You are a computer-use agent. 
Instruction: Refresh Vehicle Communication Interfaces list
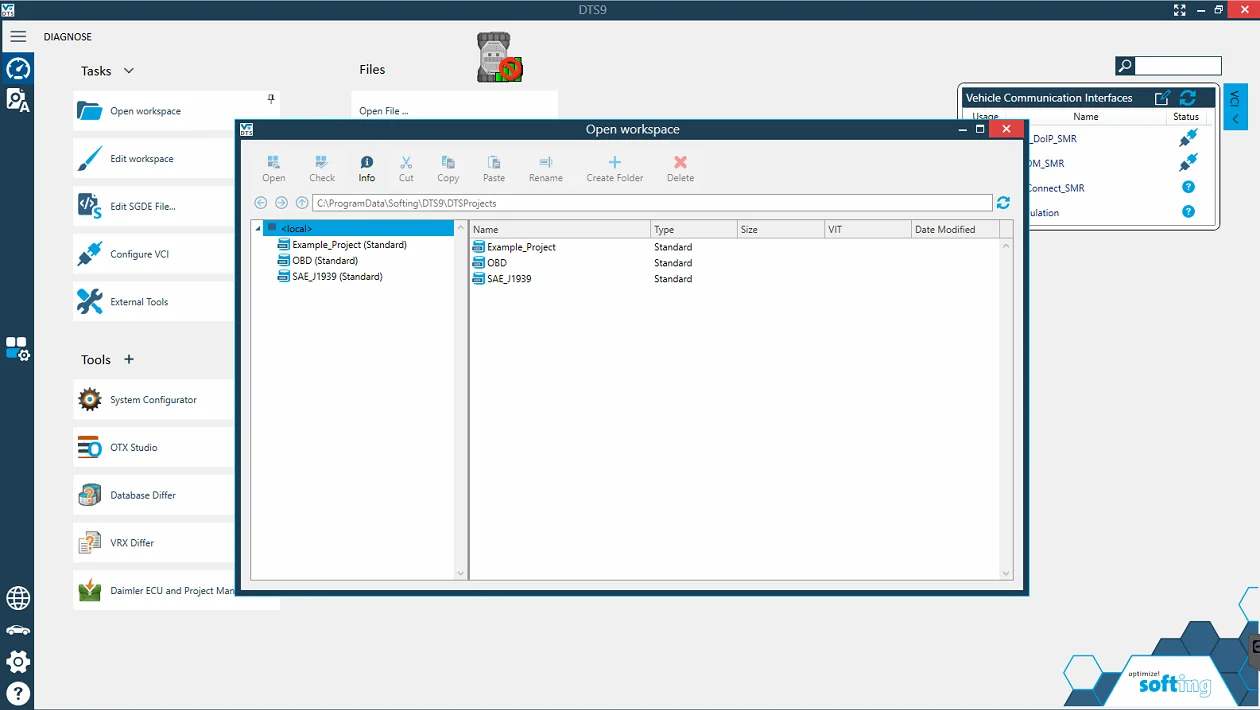pyautogui.click(x=1188, y=98)
